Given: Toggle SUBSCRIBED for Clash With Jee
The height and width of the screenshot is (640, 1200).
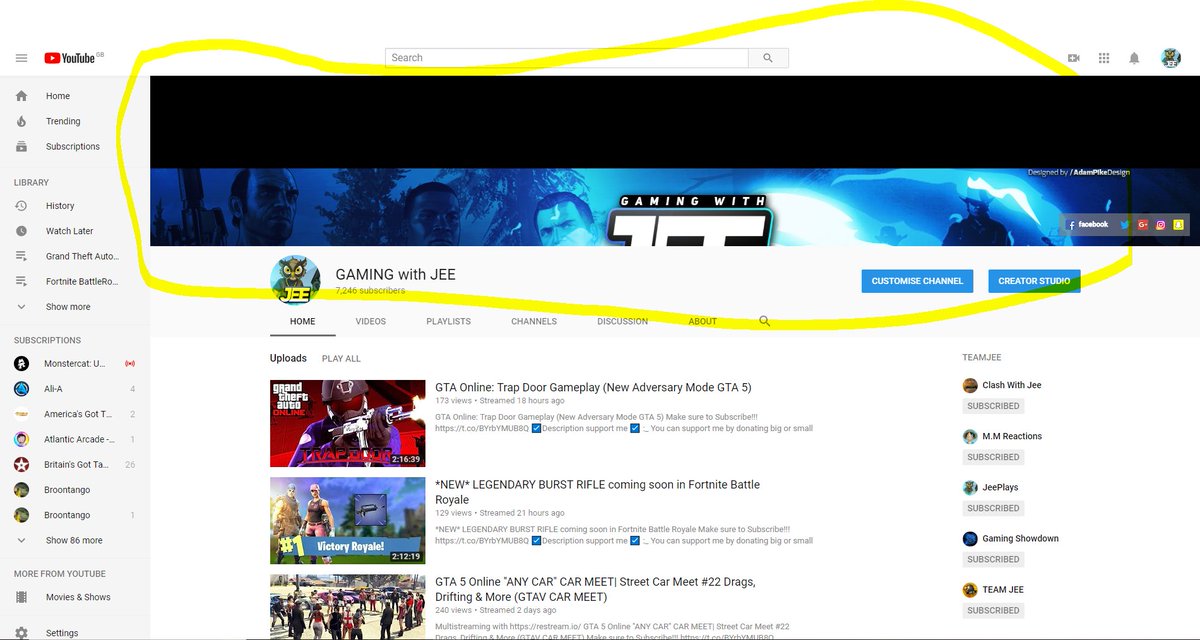Looking at the screenshot, I should pyautogui.click(x=993, y=406).
